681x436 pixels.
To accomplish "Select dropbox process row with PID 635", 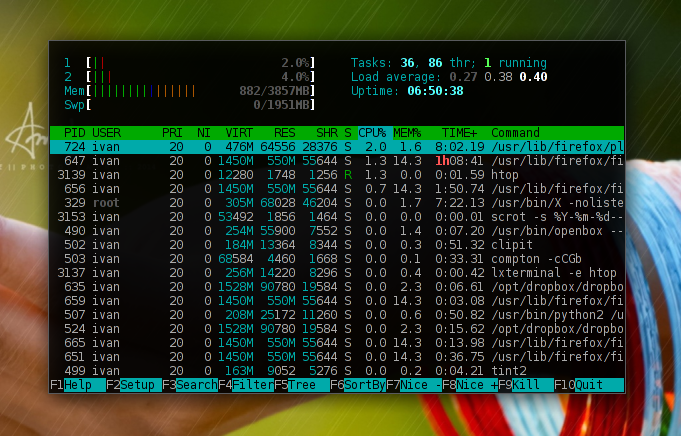I will (x=337, y=287).
